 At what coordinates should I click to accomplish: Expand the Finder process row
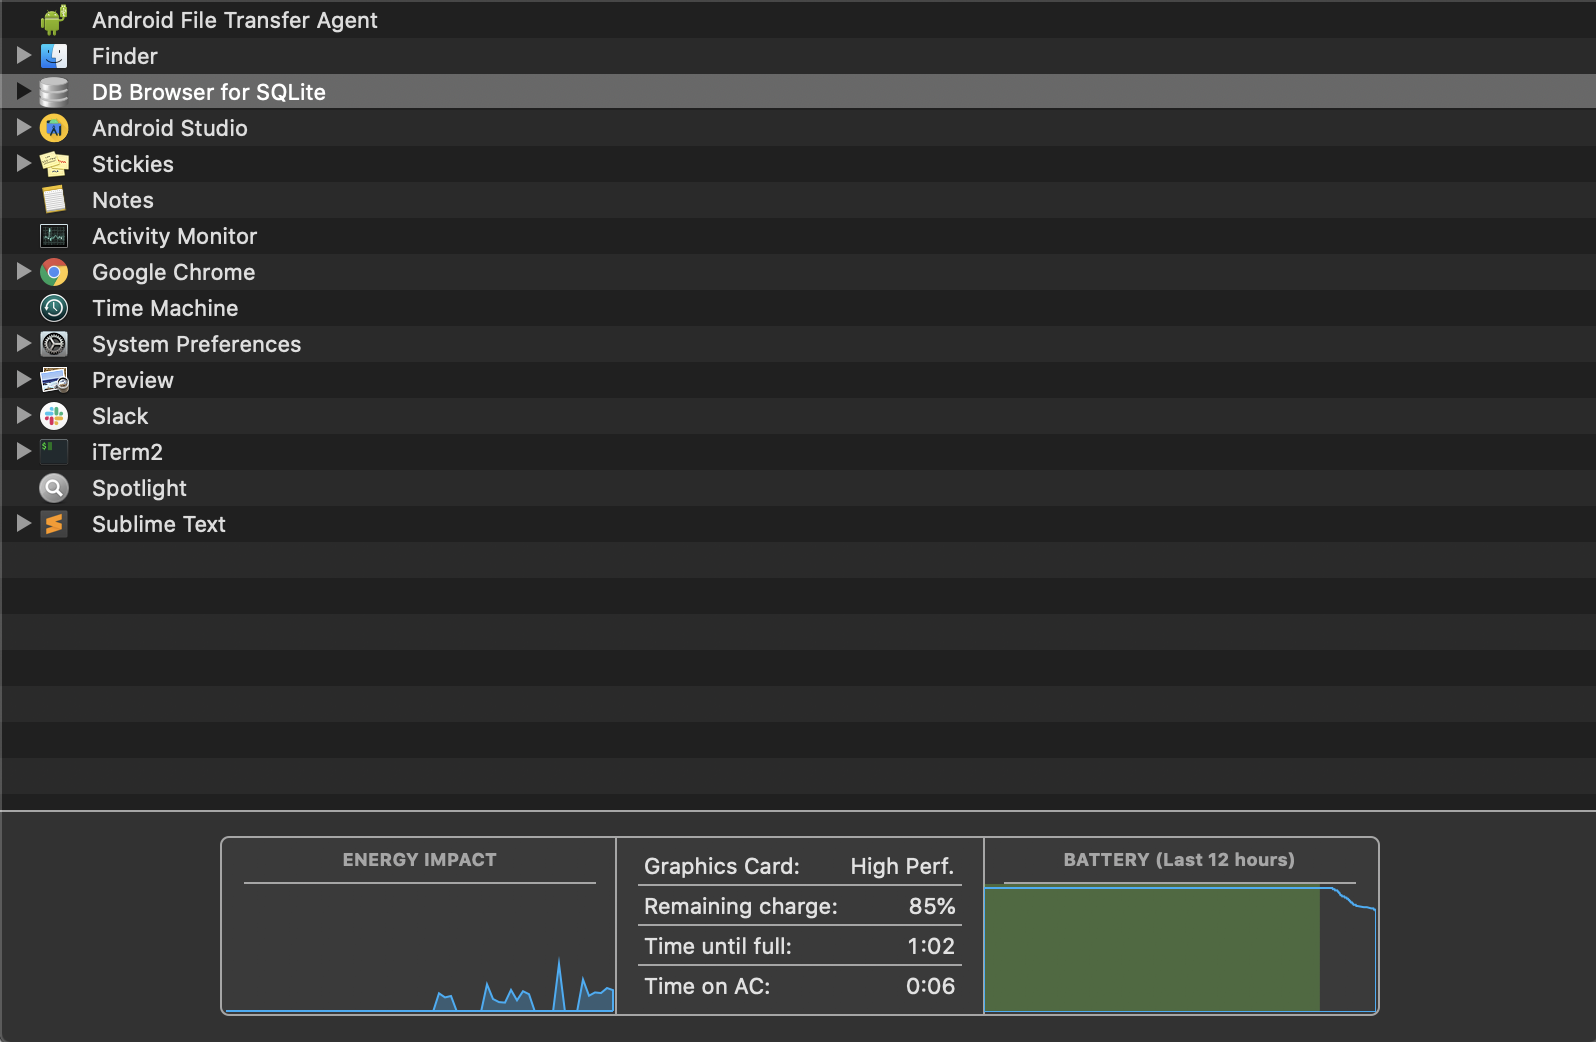click(24, 56)
